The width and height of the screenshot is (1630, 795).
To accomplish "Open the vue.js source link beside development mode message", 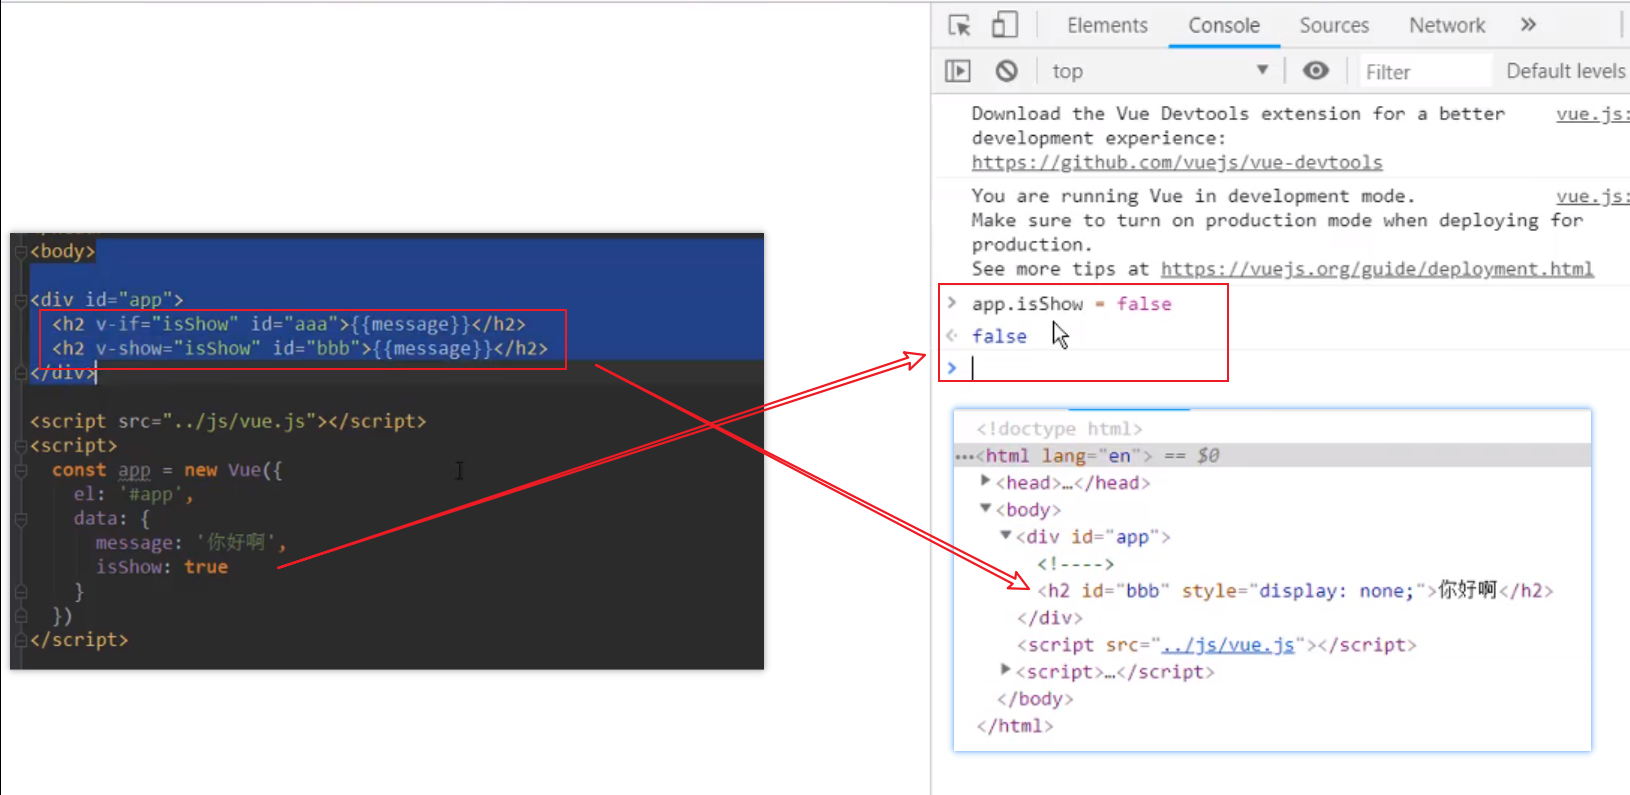I will click(x=1592, y=197).
